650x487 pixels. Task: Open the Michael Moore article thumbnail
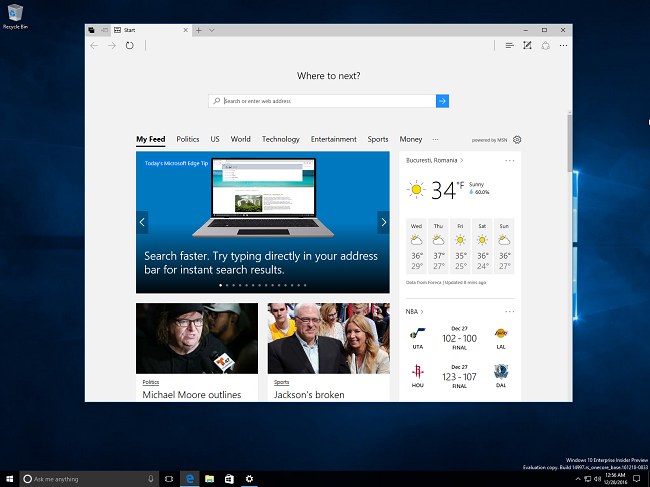(197, 338)
